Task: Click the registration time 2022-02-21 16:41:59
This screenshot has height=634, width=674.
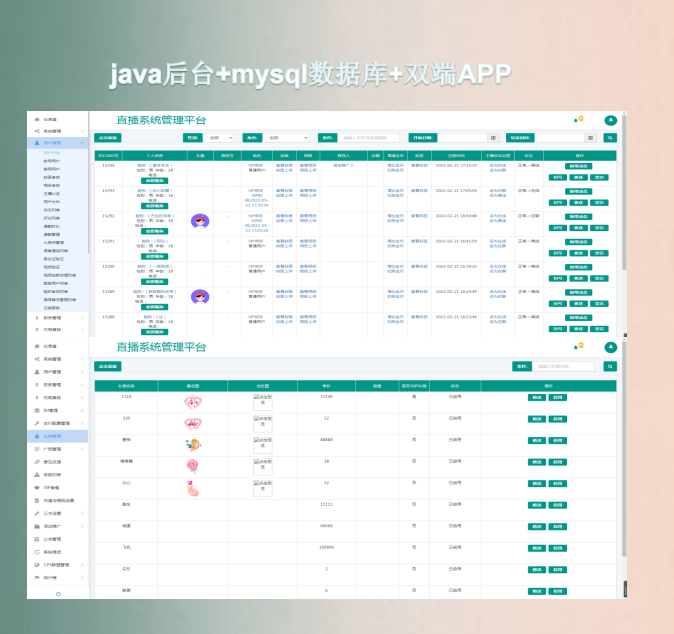Action: coord(456,241)
